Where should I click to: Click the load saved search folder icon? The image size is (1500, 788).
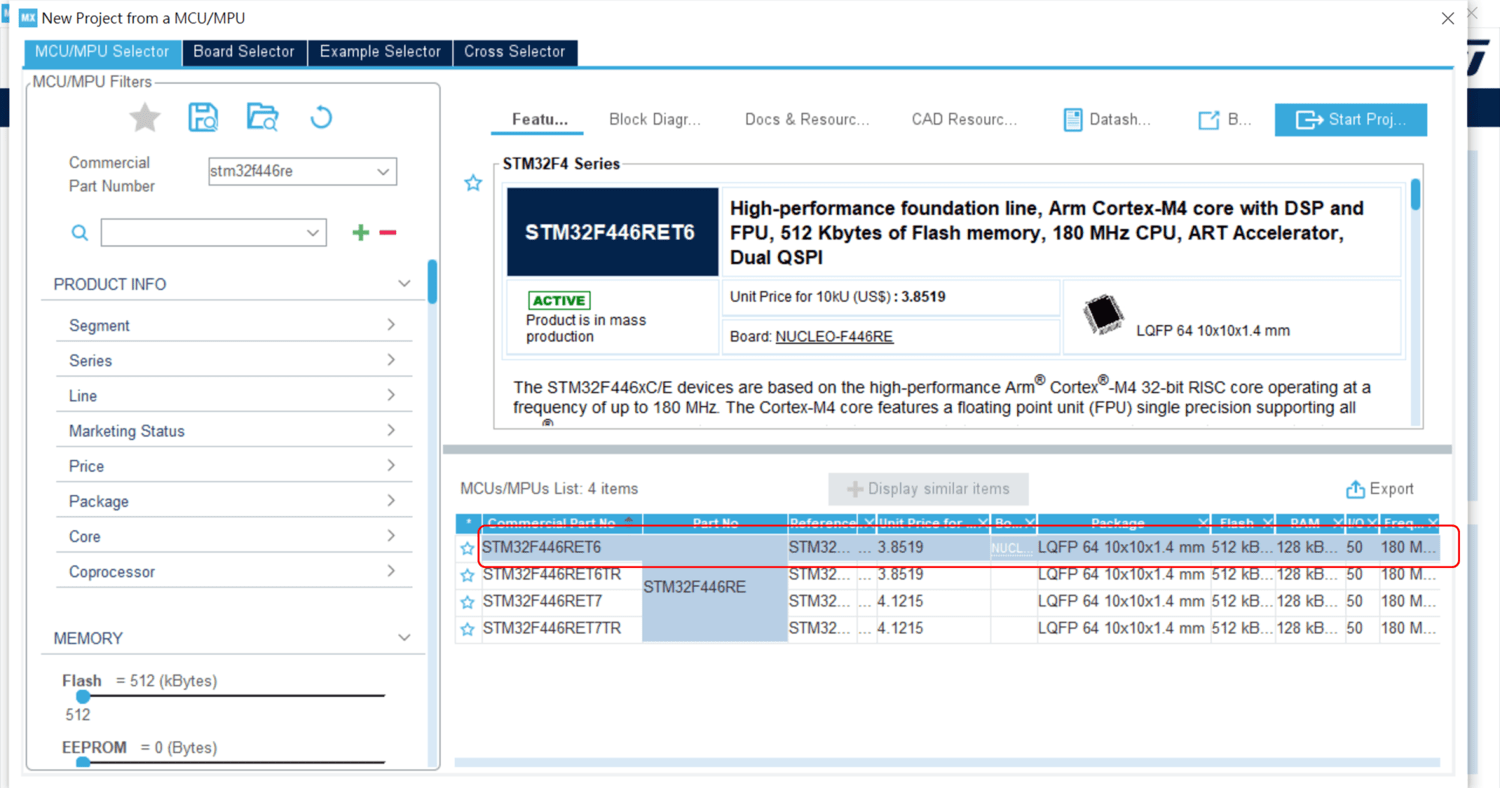pyautogui.click(x=263, y=117)
